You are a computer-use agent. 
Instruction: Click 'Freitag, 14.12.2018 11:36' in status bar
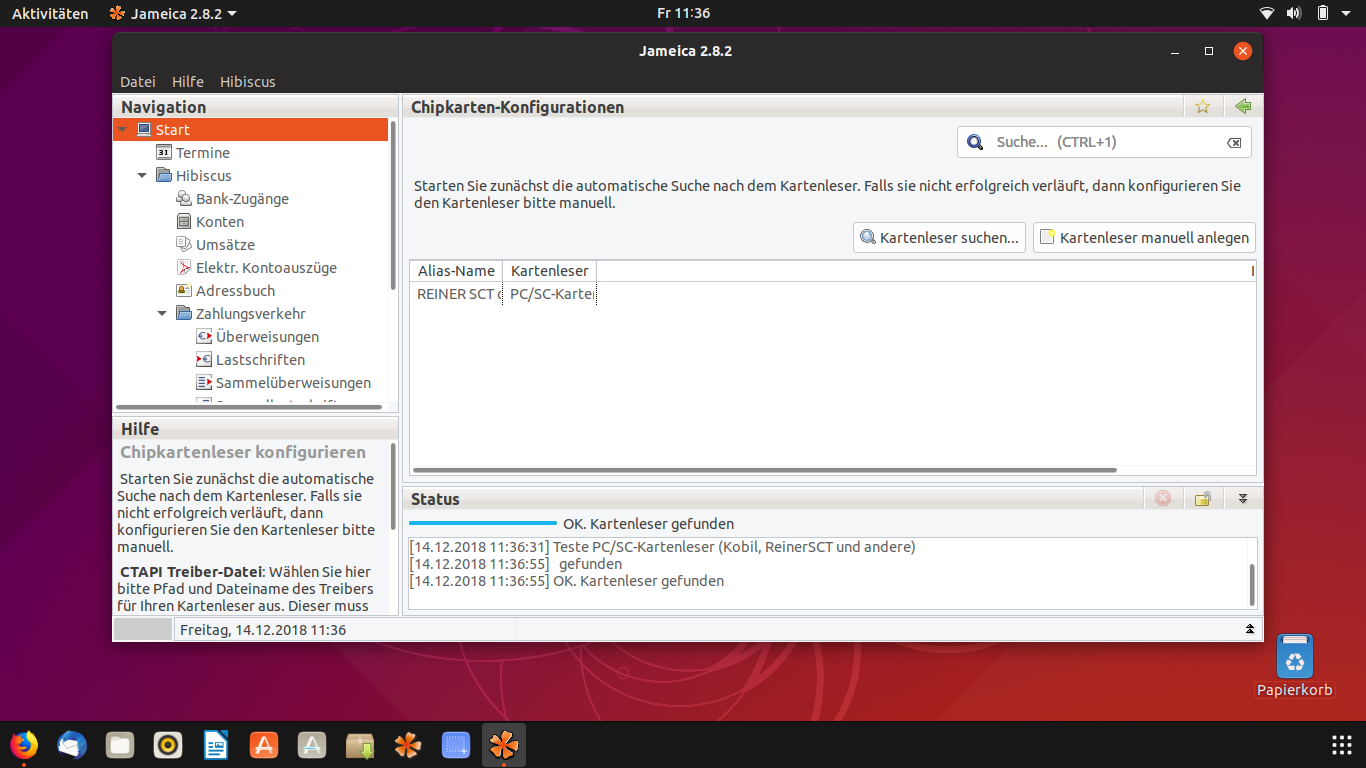263,630
